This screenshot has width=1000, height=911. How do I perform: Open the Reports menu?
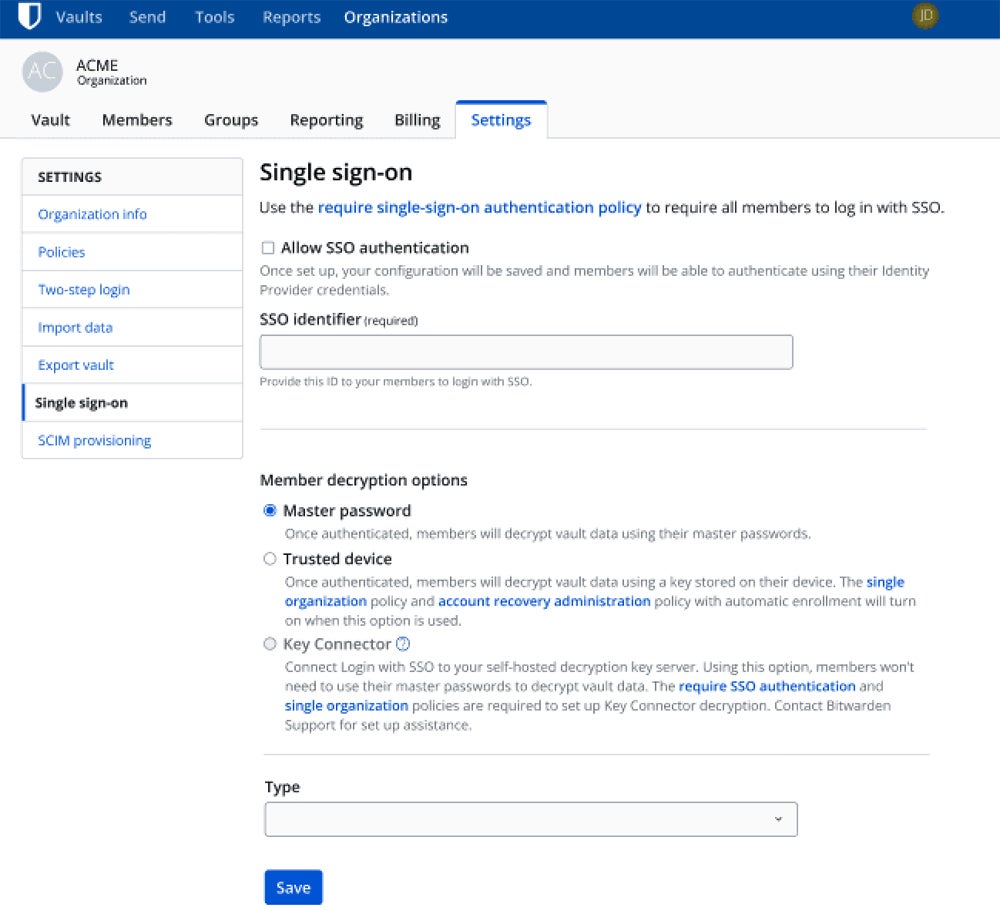pyautogui.click(x=291, y=16)
